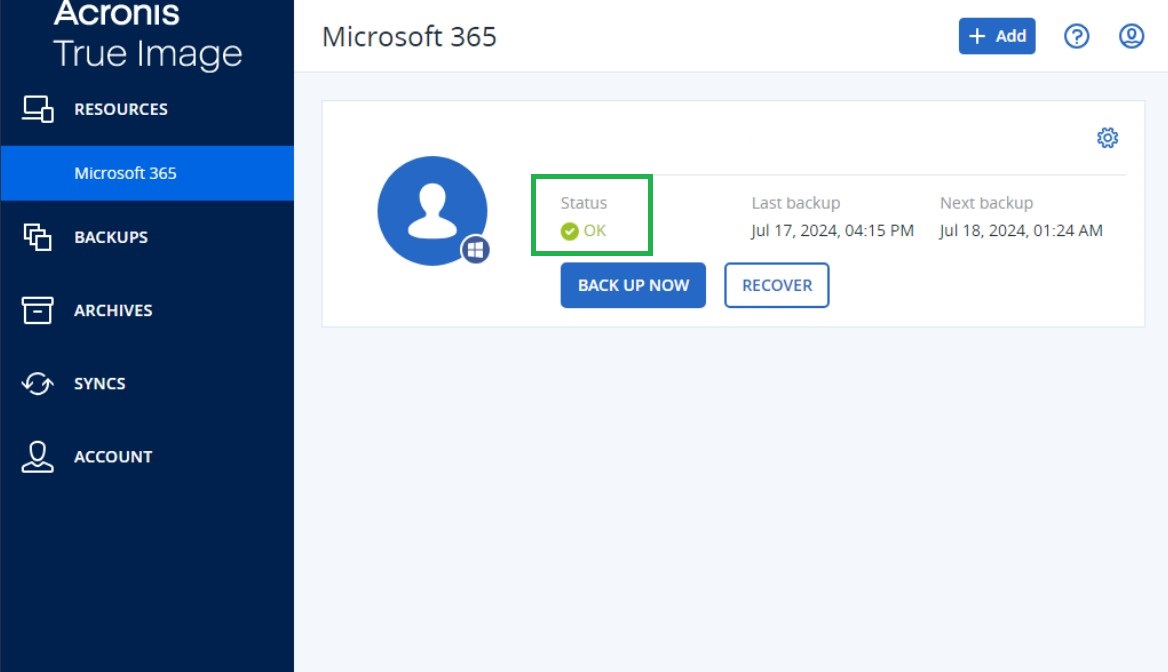This screenshot has height=672, width=1168.
Task: Open the backup settings gear icon
Action: point(1107,138)
